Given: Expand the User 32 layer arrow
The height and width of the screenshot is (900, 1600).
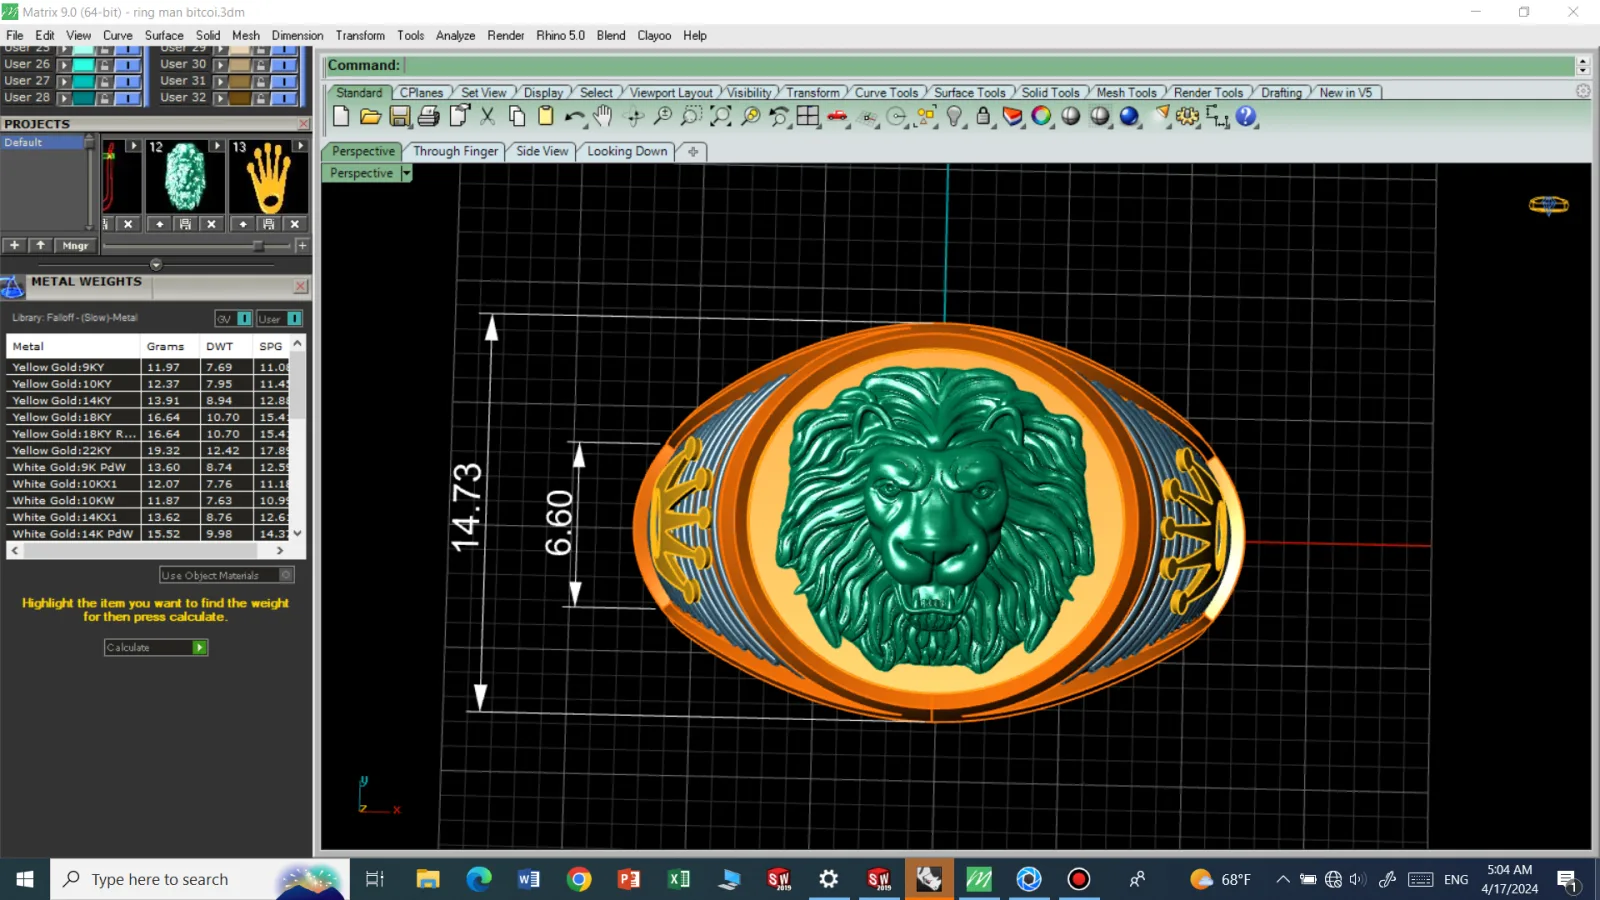Looking at the screenshot, I should 221,98.
